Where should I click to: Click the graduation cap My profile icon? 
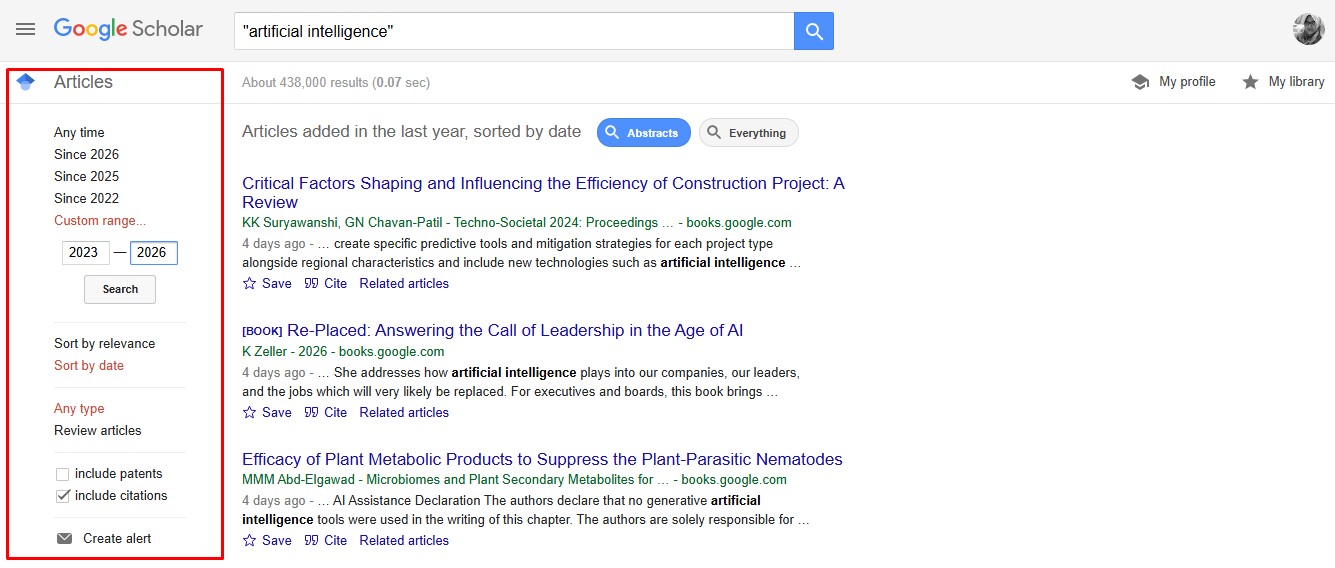[x=1140, y=82]
